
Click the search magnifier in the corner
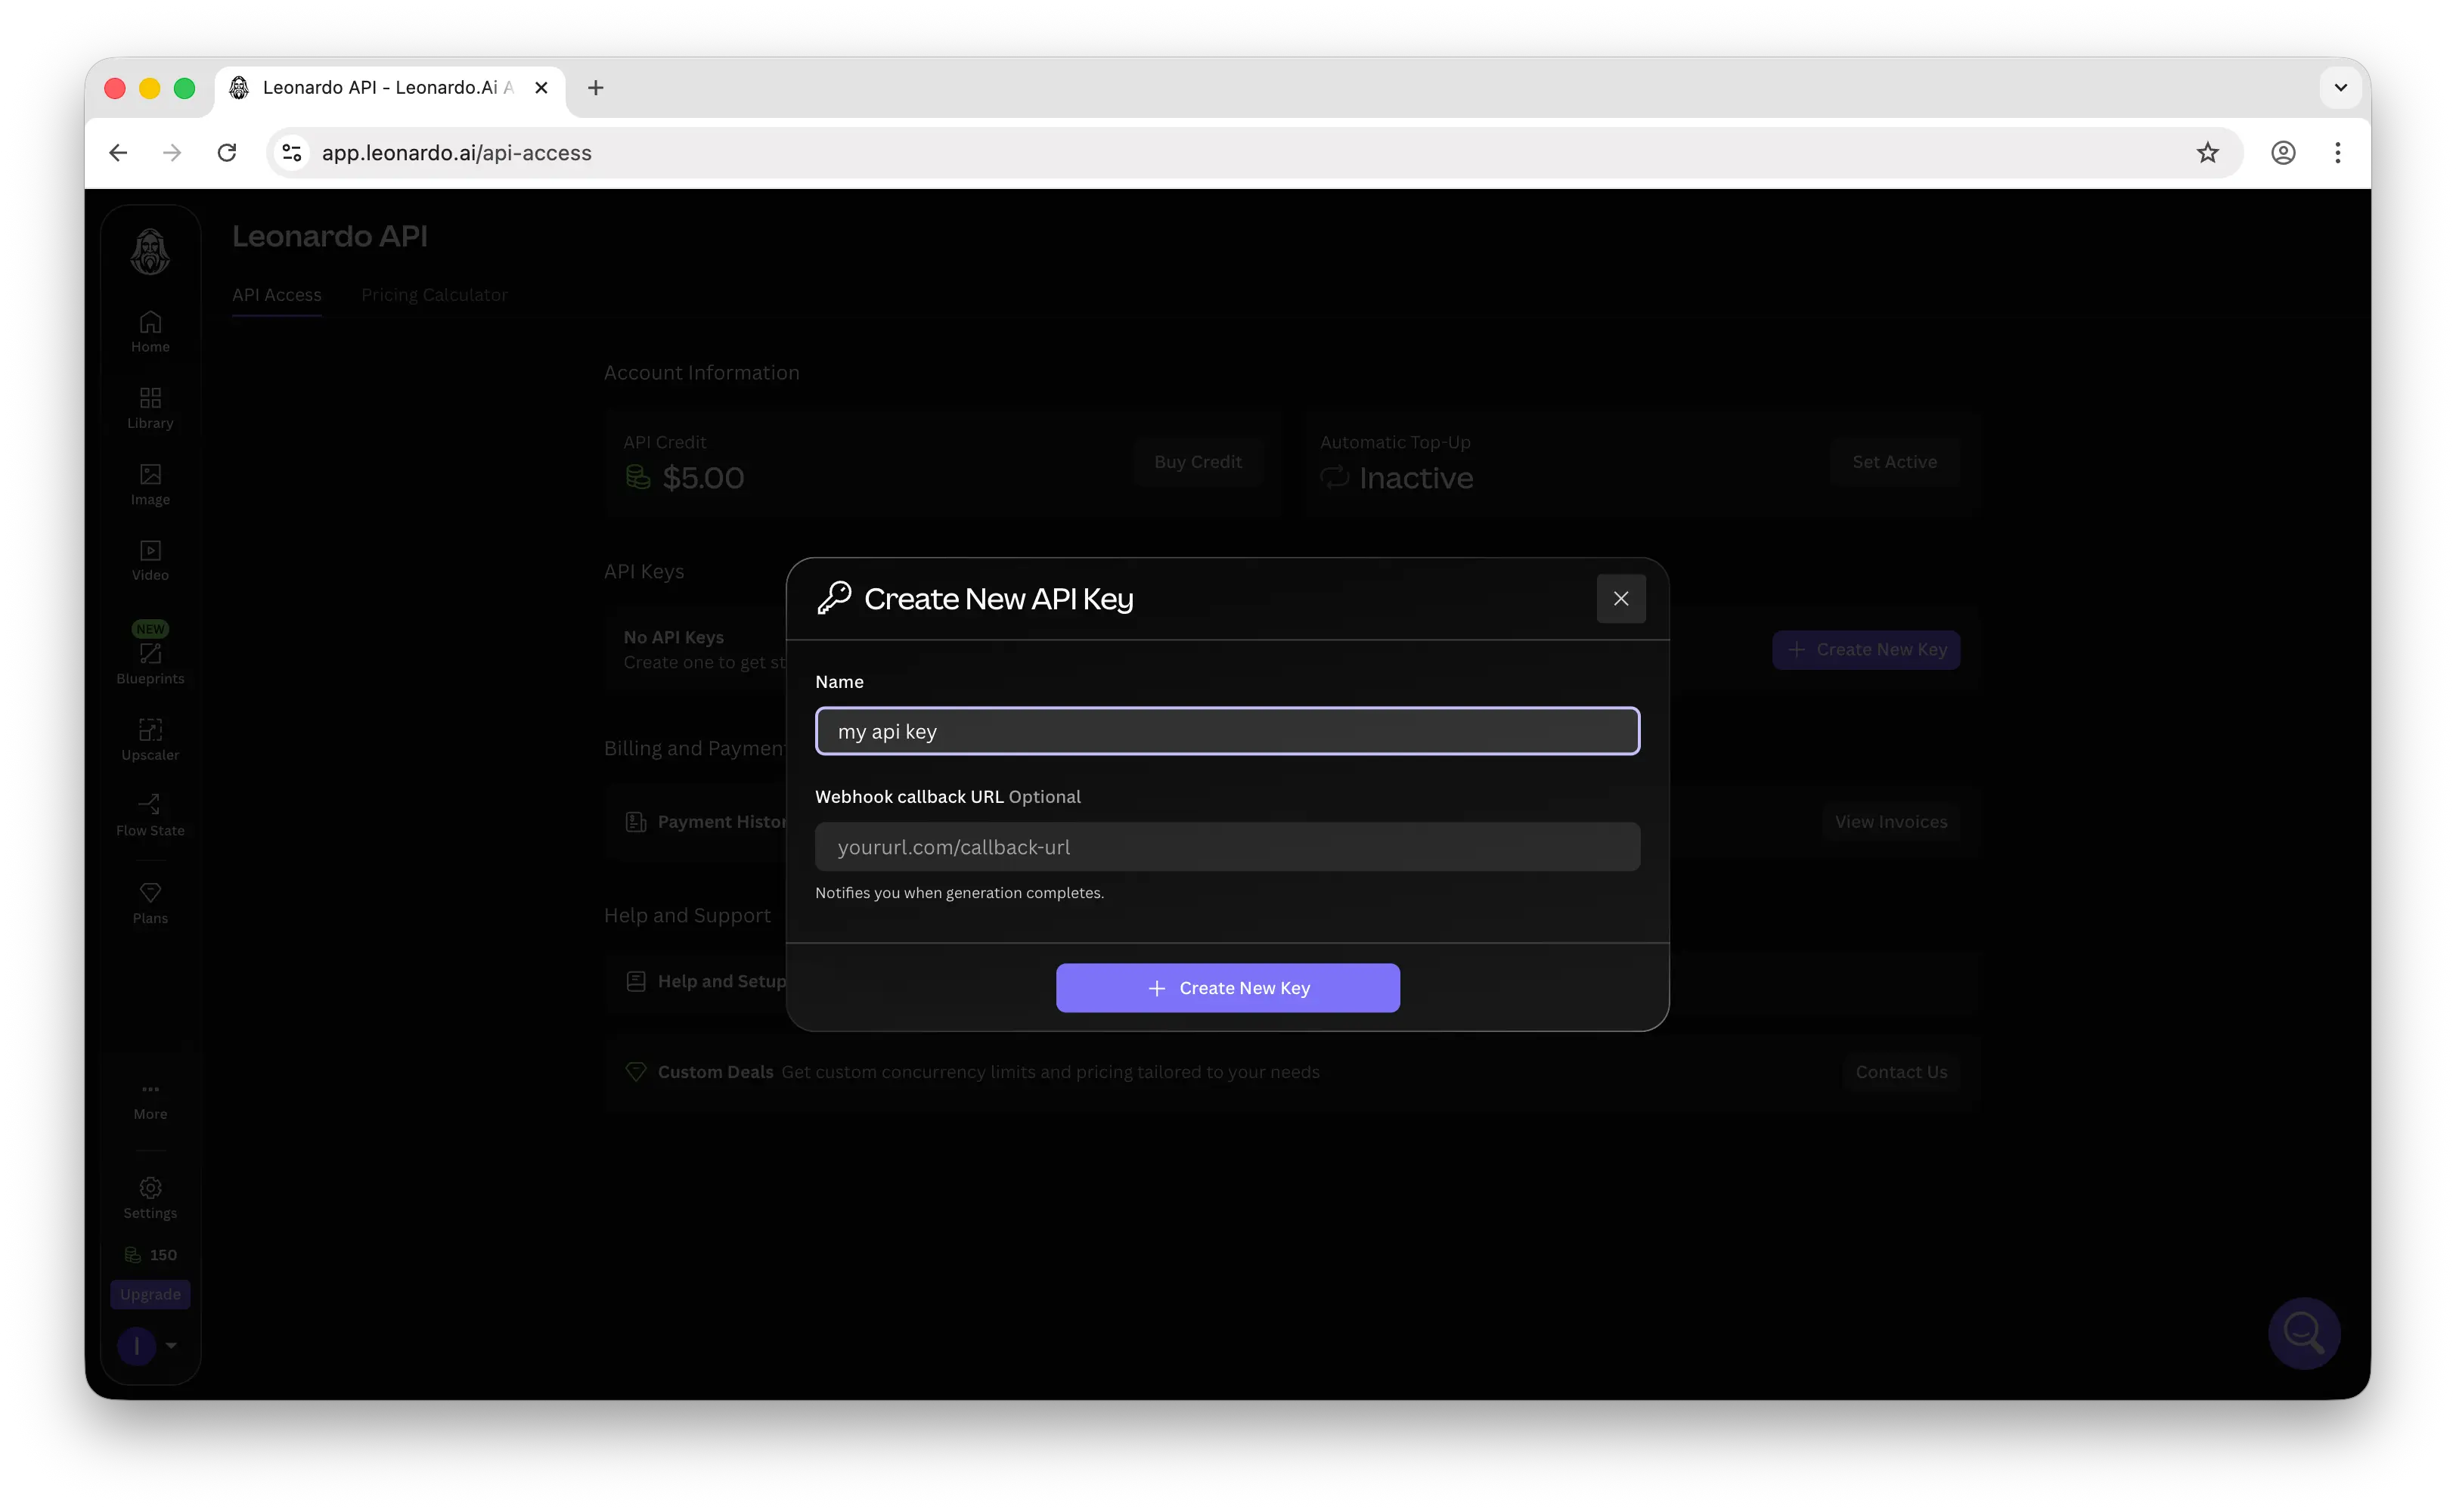2303,1332
